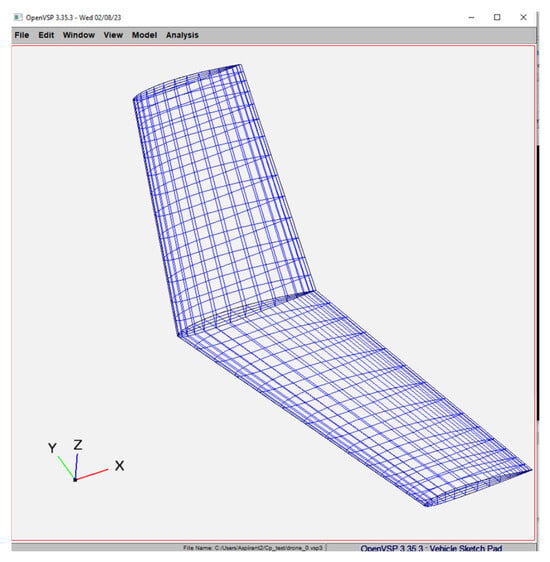Open the File menu

click(21, 35)
